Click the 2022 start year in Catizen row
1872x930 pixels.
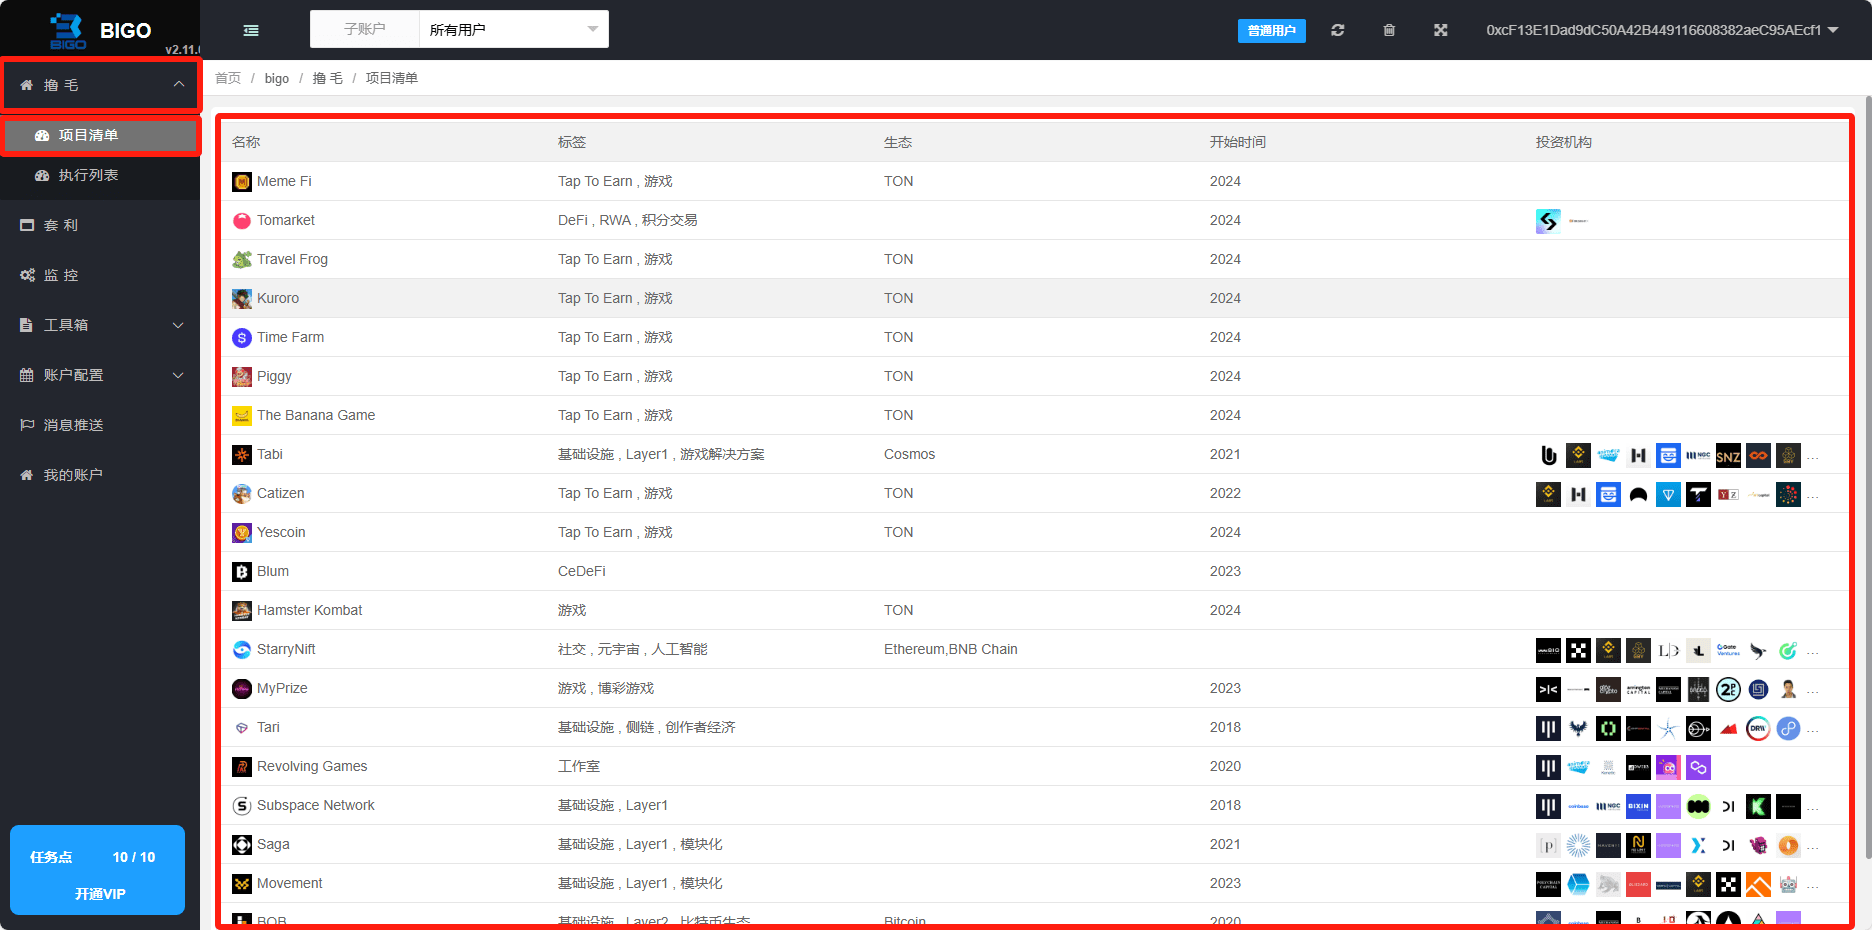coord(1225,493)
